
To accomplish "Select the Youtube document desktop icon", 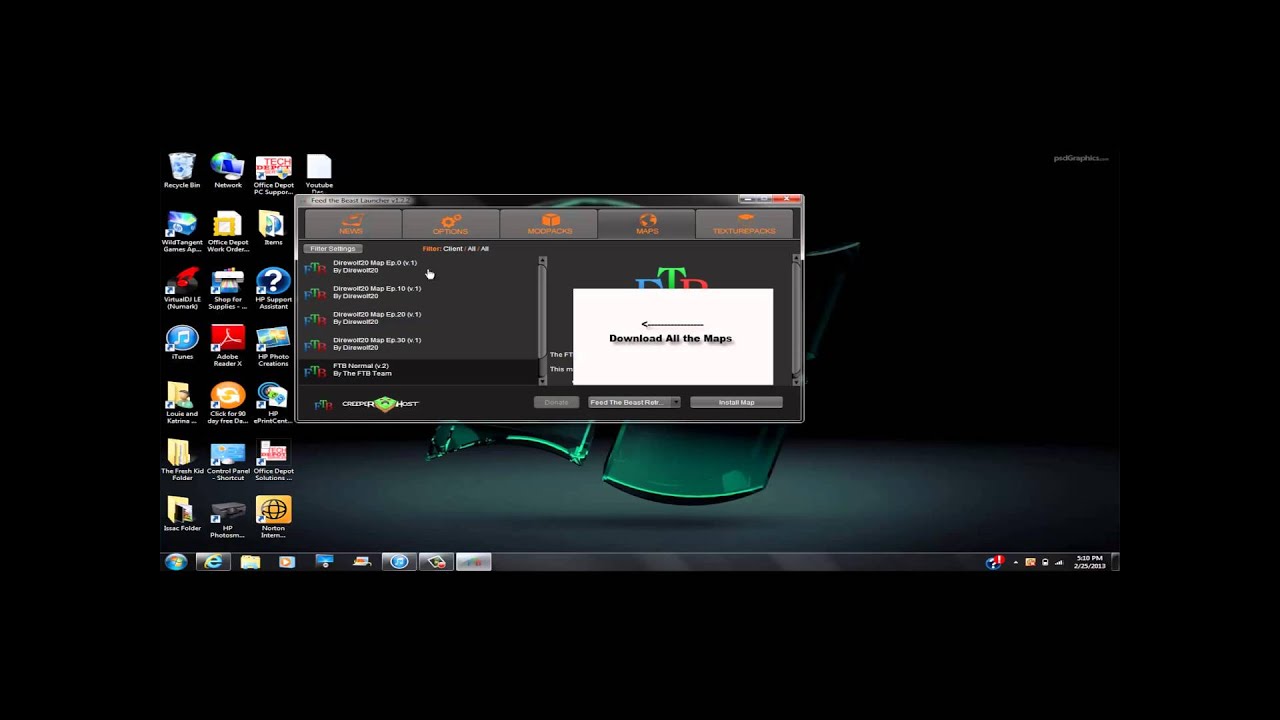I will point(319,174).
